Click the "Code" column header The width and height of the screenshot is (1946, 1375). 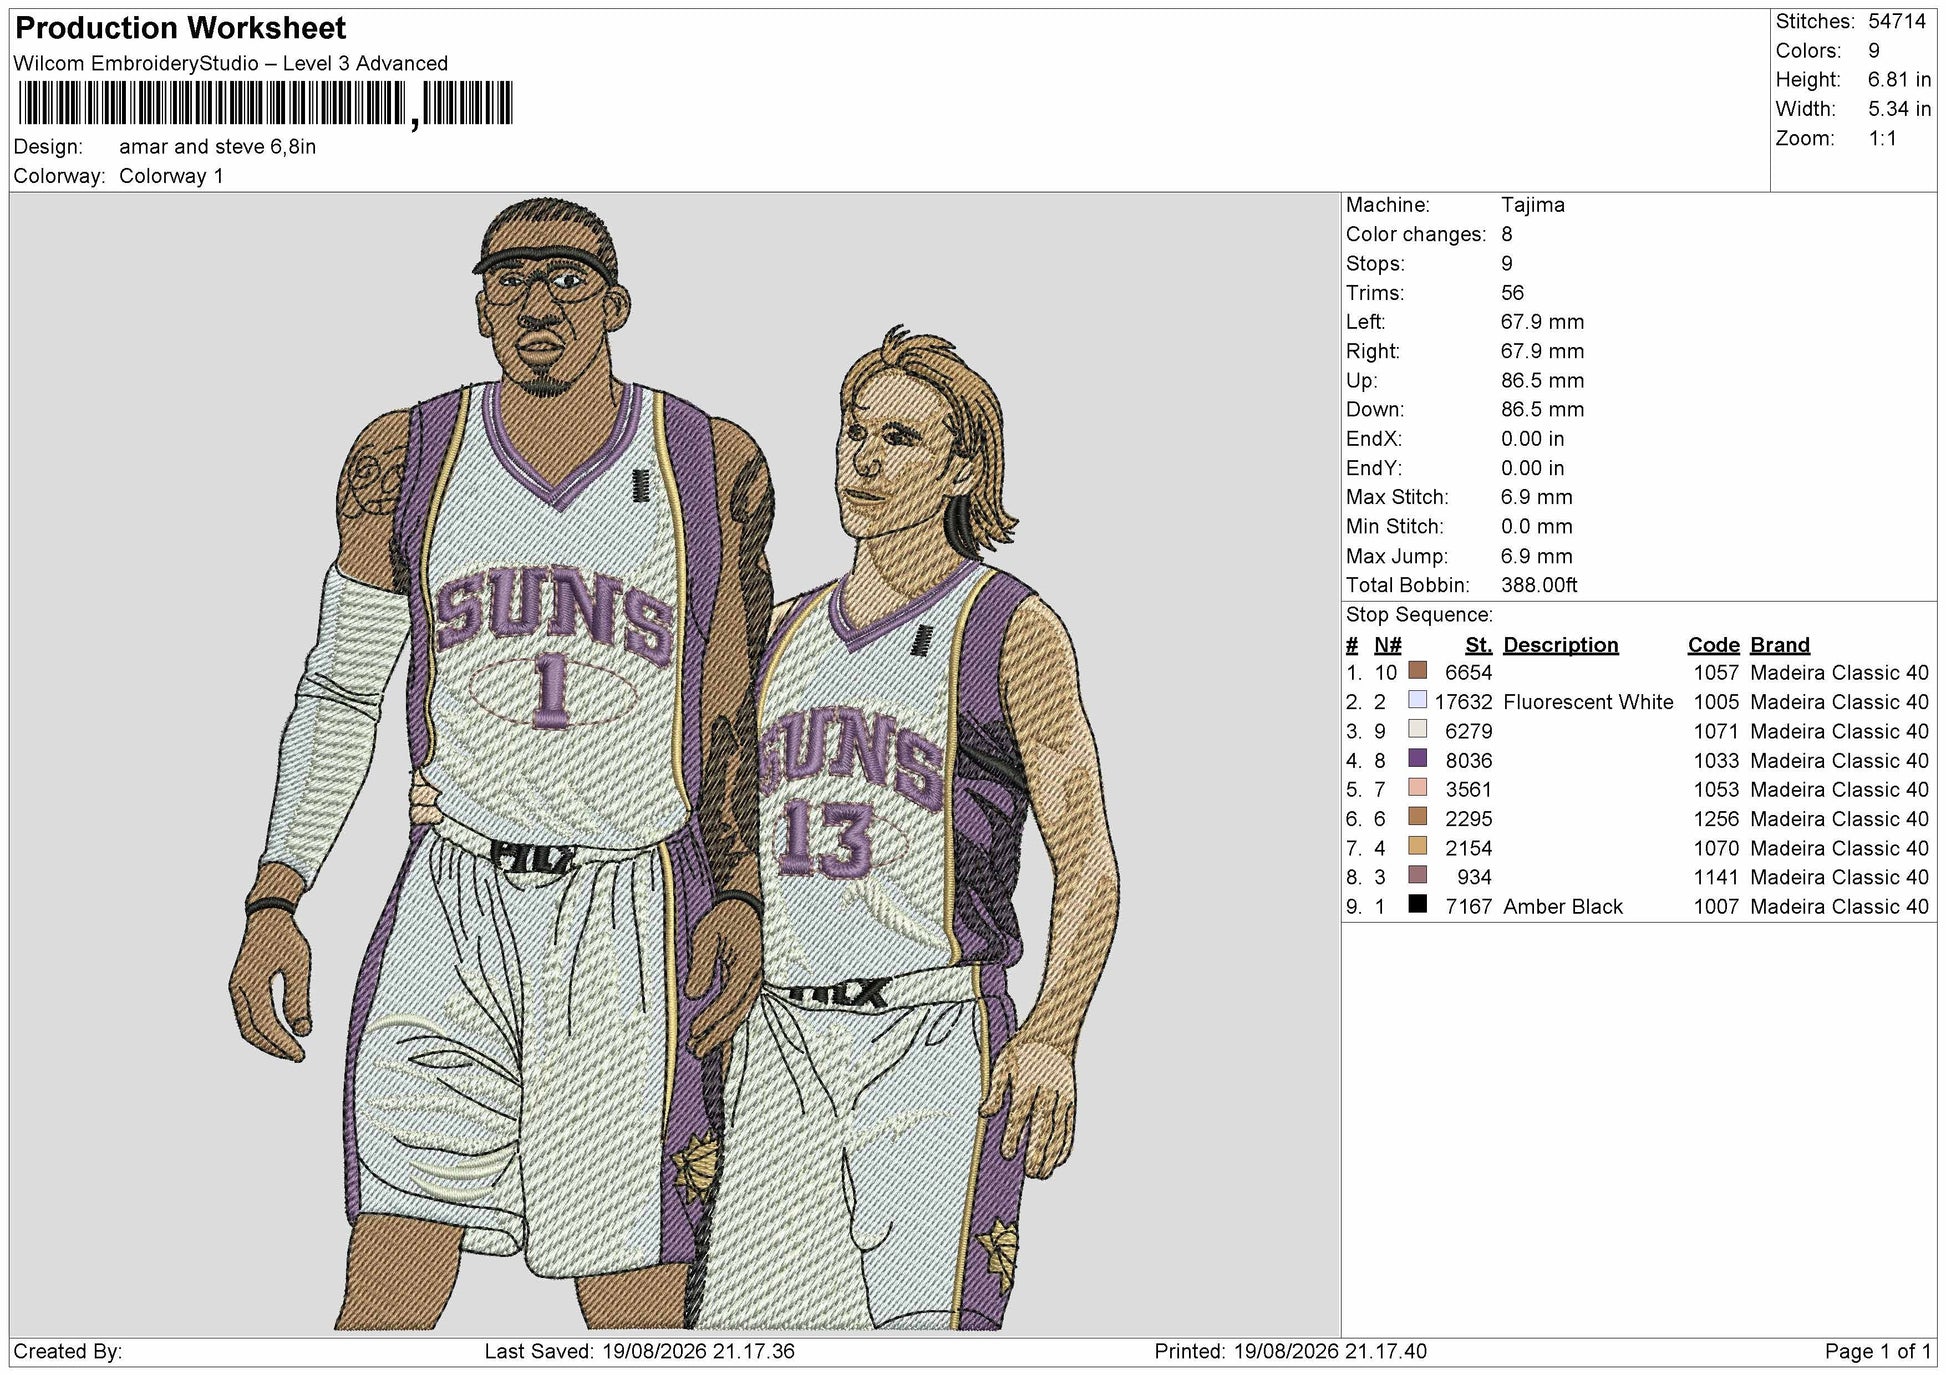coord(1714,645)
